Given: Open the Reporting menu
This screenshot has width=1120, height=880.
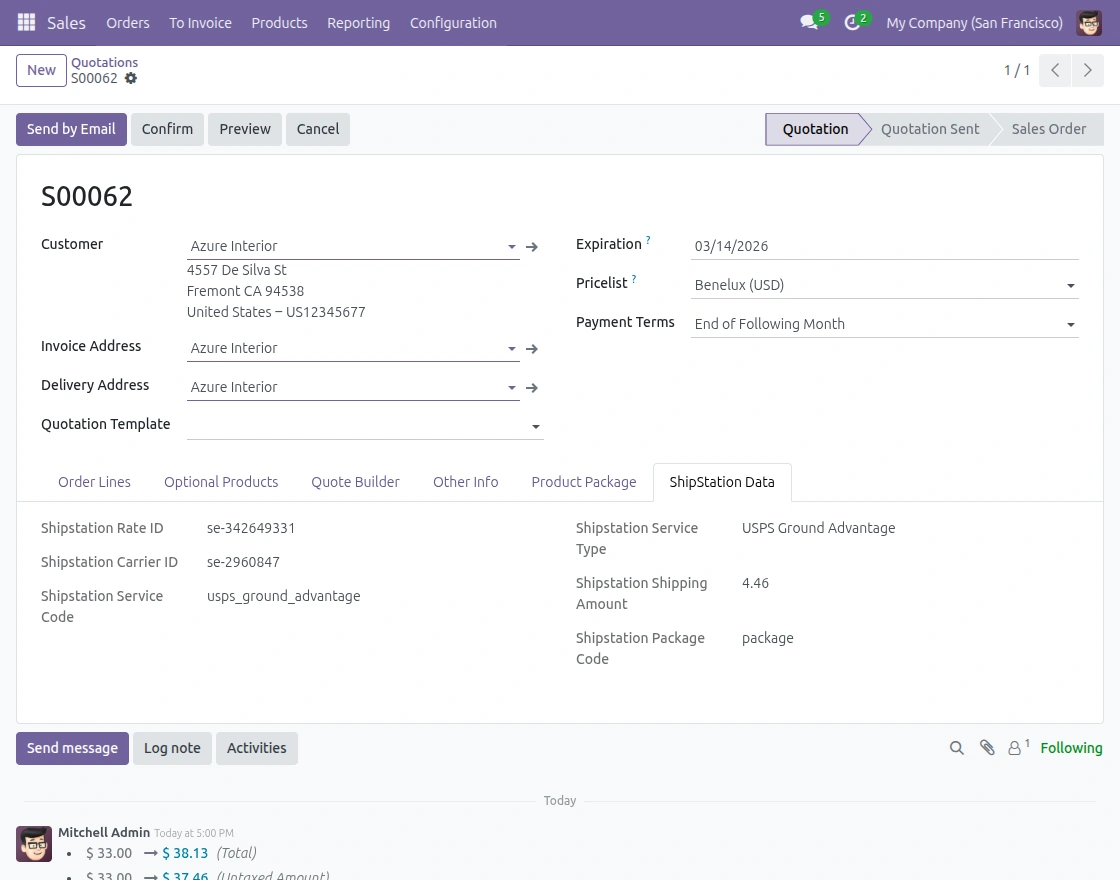Looking at the screenshot, I should [358, 22].
